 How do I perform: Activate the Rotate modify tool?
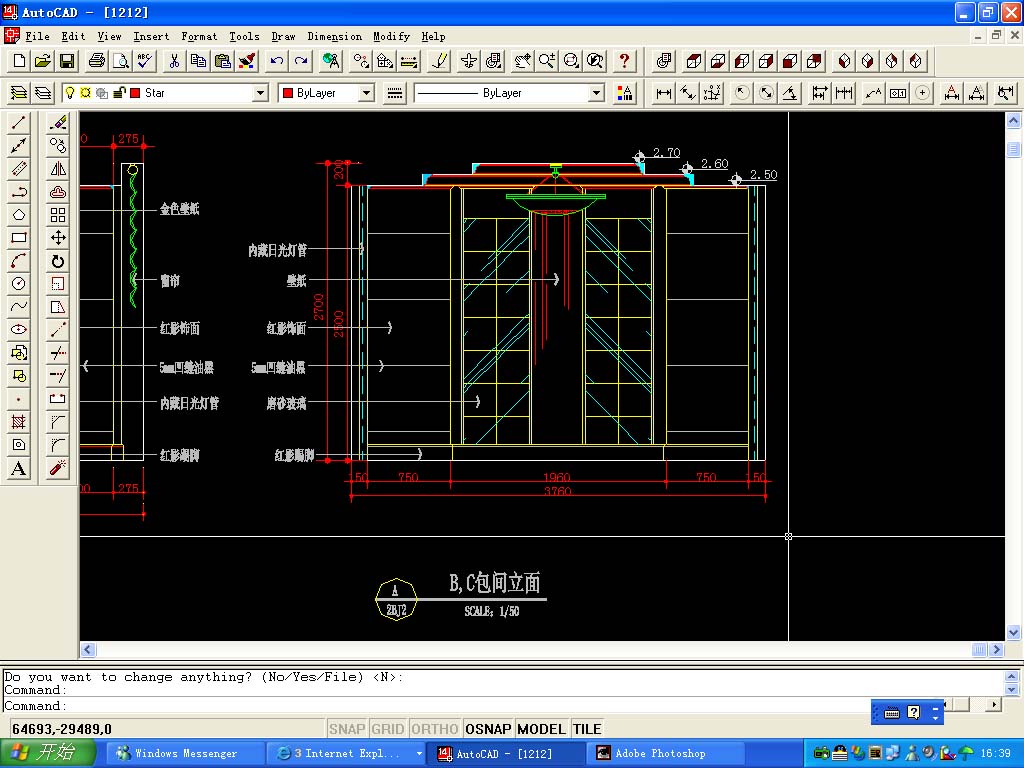pos(58,261)
